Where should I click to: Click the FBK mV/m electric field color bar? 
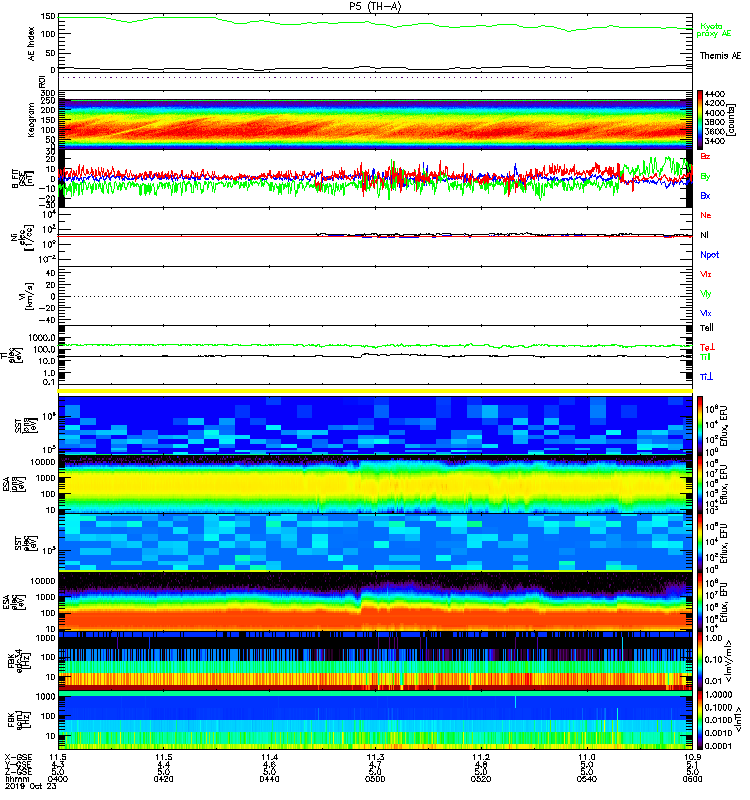(x=699, y=661)
